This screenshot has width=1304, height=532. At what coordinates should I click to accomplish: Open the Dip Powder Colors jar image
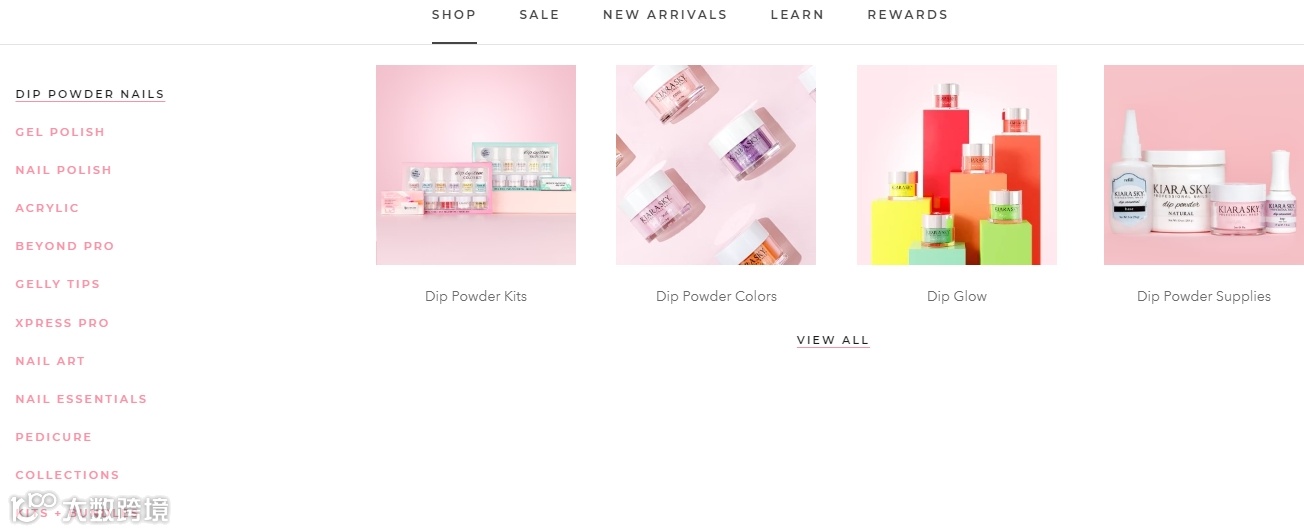click(x=716, y=165)
